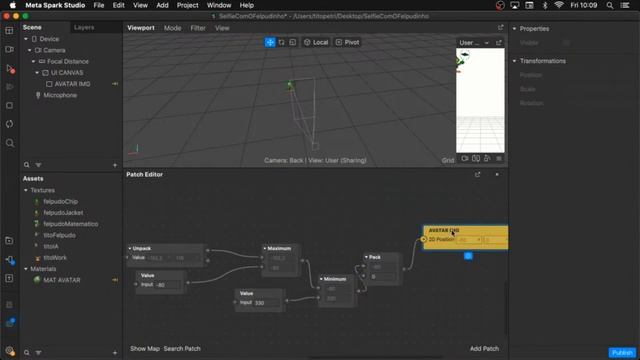Click the video camera icon in left toolbar
This screenshot has width=640, height=360.
(x=9, y=49)
